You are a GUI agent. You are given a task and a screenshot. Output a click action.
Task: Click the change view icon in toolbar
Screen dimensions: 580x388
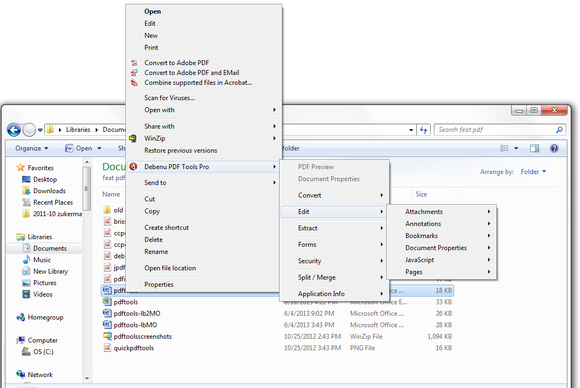(x=504, y=148)
